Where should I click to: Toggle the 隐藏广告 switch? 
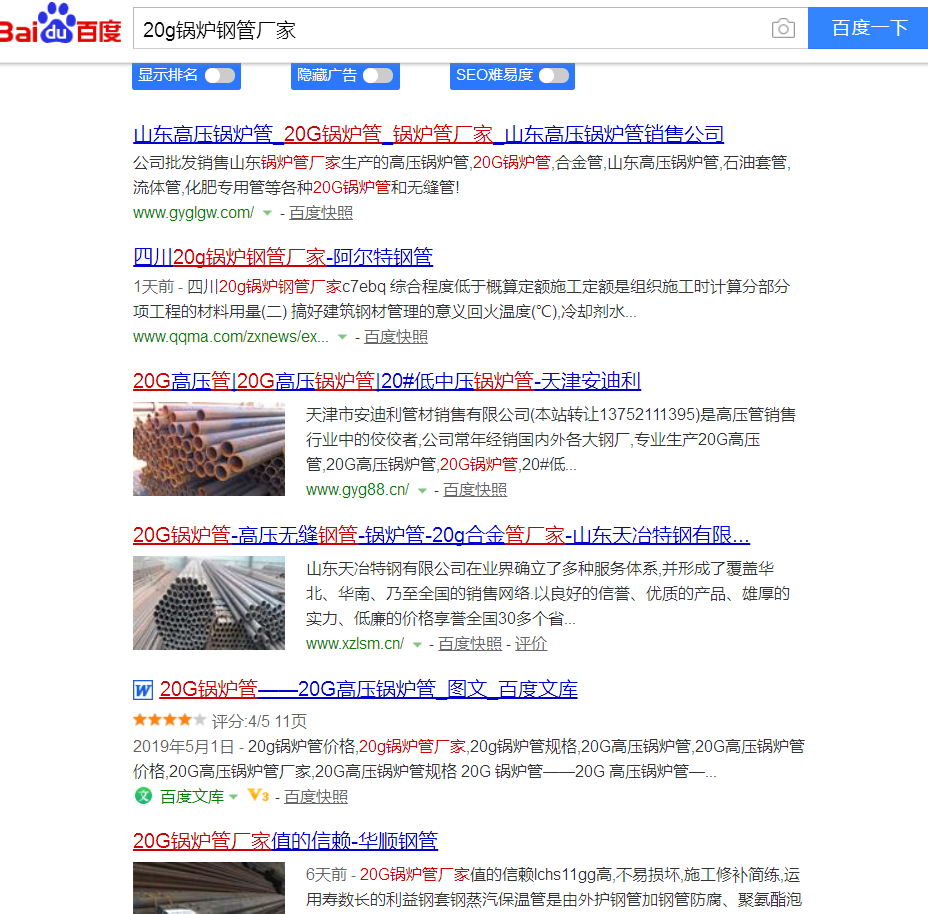pyautogui.click(x=378, y=76)
